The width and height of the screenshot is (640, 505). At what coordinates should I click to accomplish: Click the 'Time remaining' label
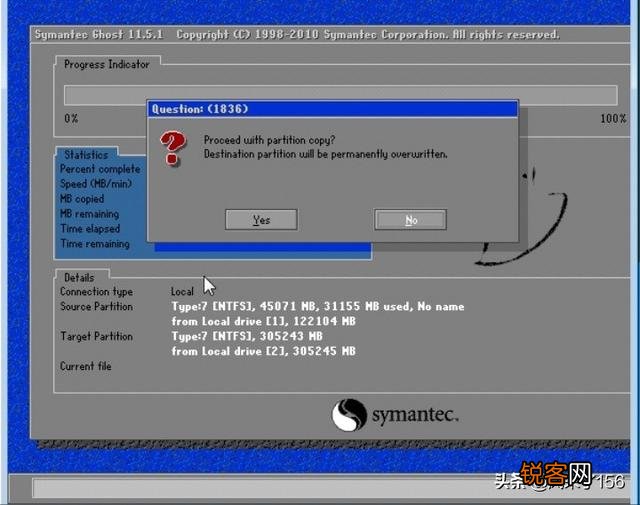(x=95, y=244)
